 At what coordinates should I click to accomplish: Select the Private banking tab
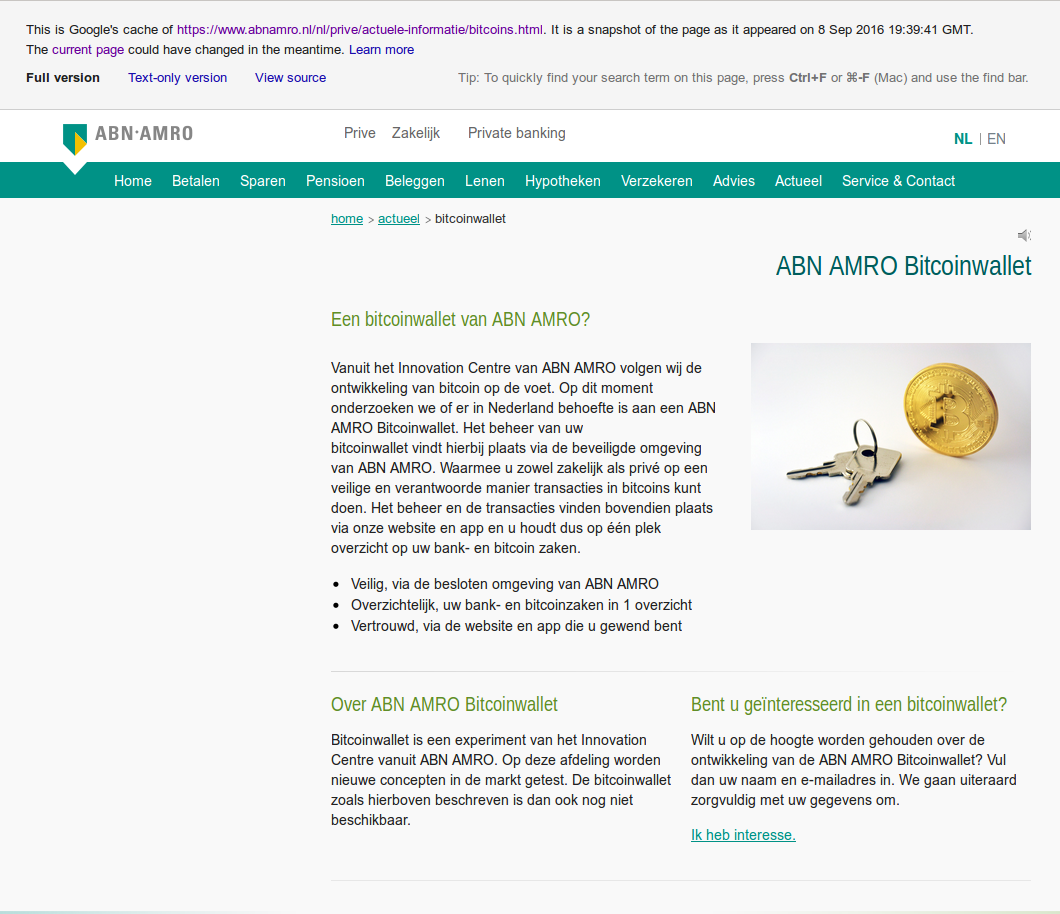[516, 133]
